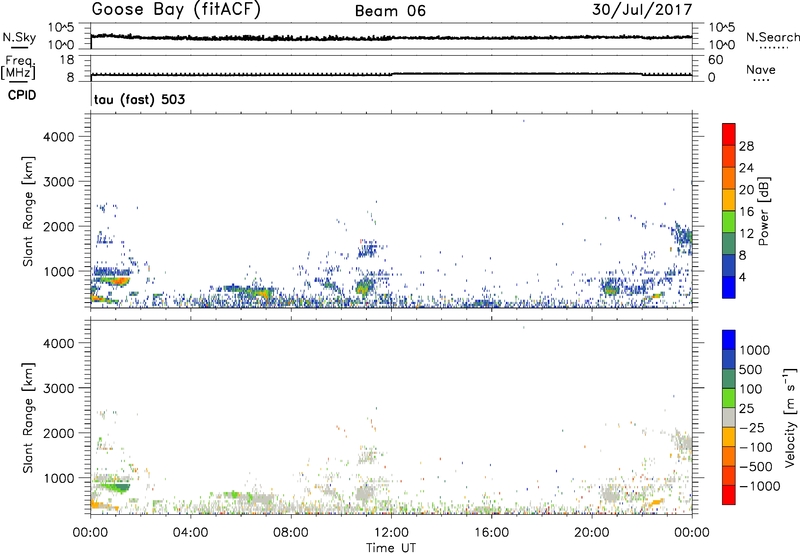Click the '08:00' time tick label
The width and height of the screenshot is (800, 554).
tap(290, 533)
